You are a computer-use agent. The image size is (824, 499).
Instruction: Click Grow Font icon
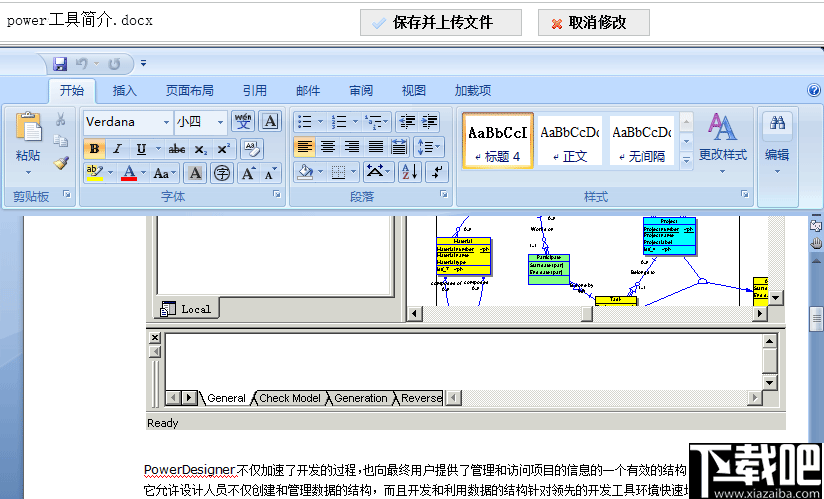[248, 173]
